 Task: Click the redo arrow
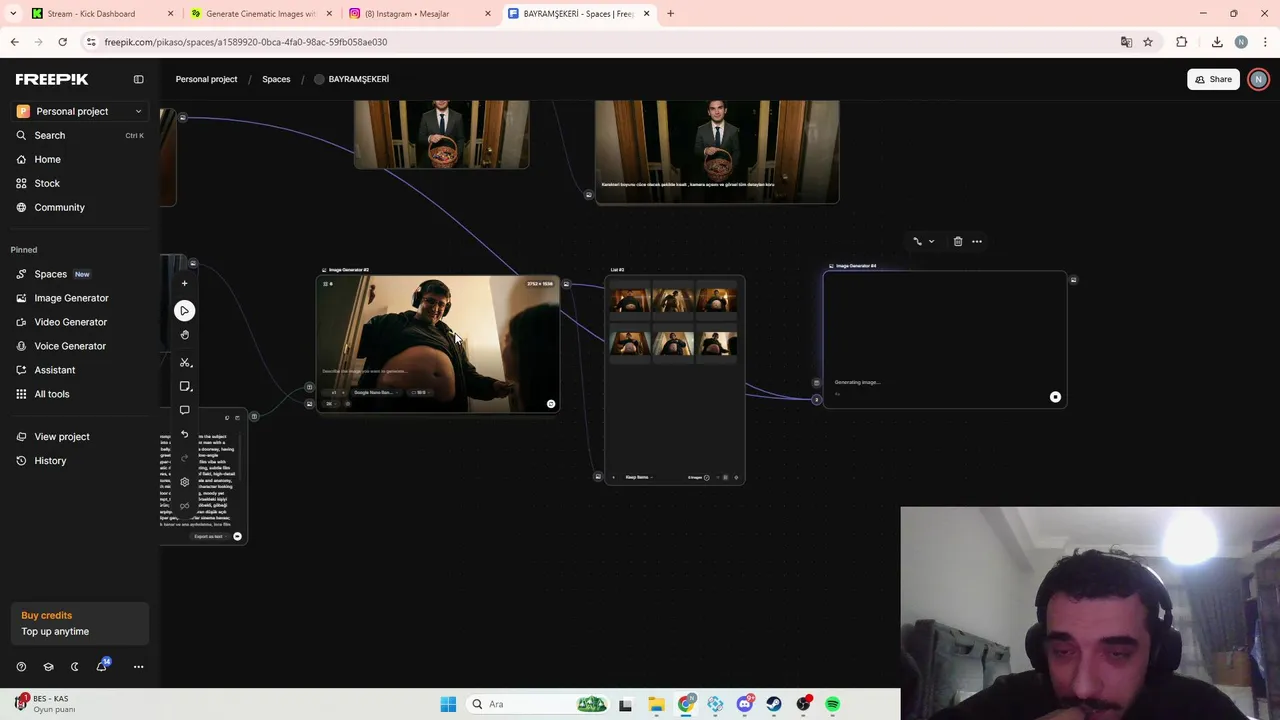(x=184, y=458)
